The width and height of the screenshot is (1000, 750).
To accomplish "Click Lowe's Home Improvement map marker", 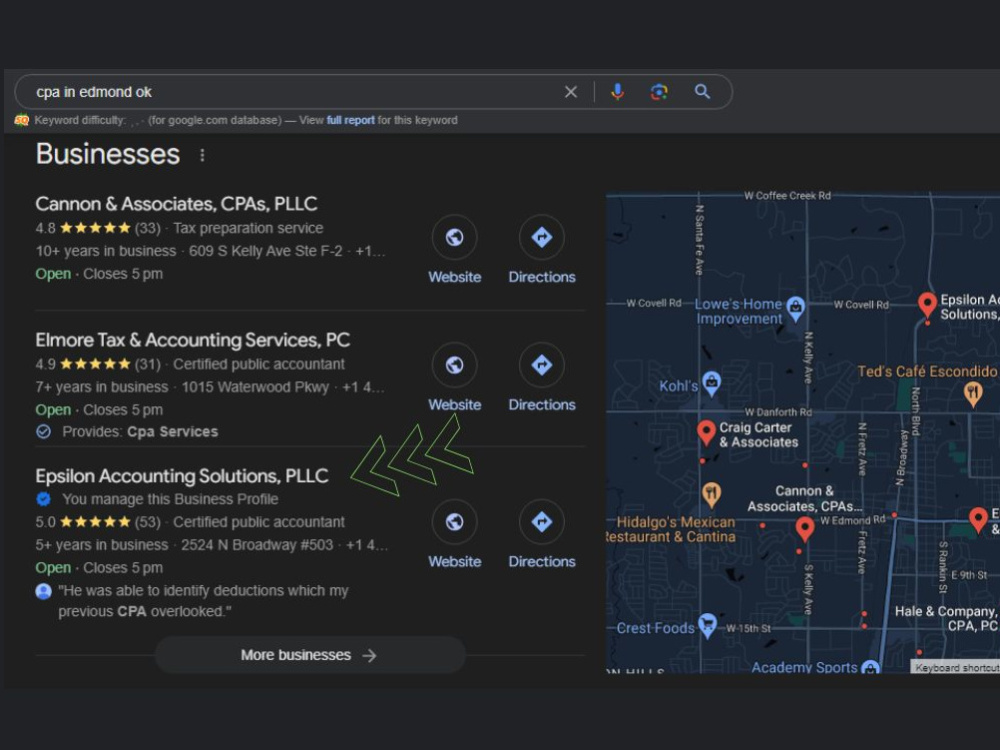I will tap(795, 308).
